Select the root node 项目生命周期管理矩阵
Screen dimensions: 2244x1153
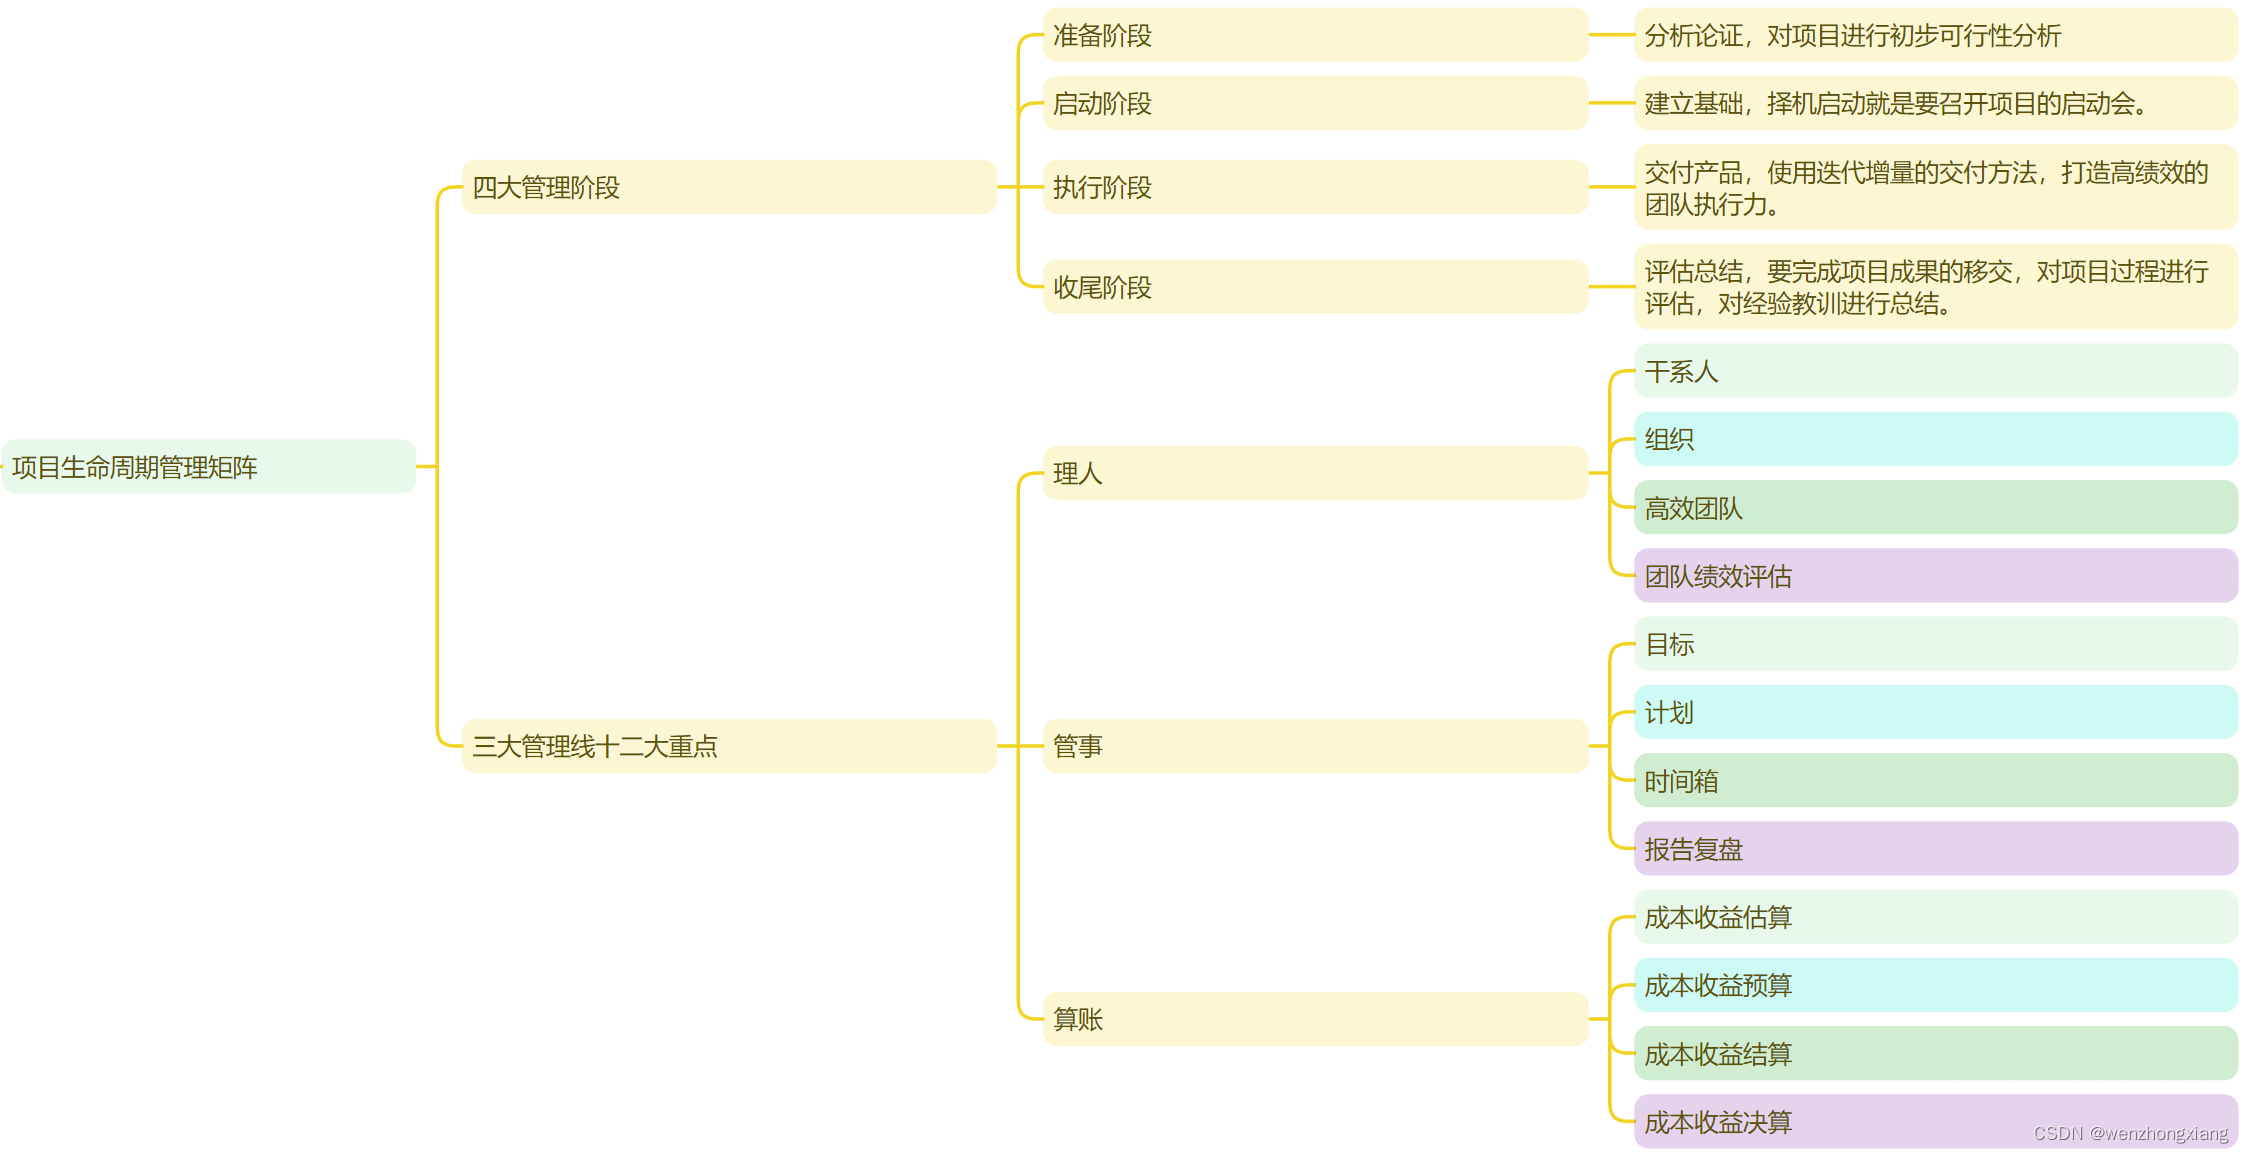(209, 466)
